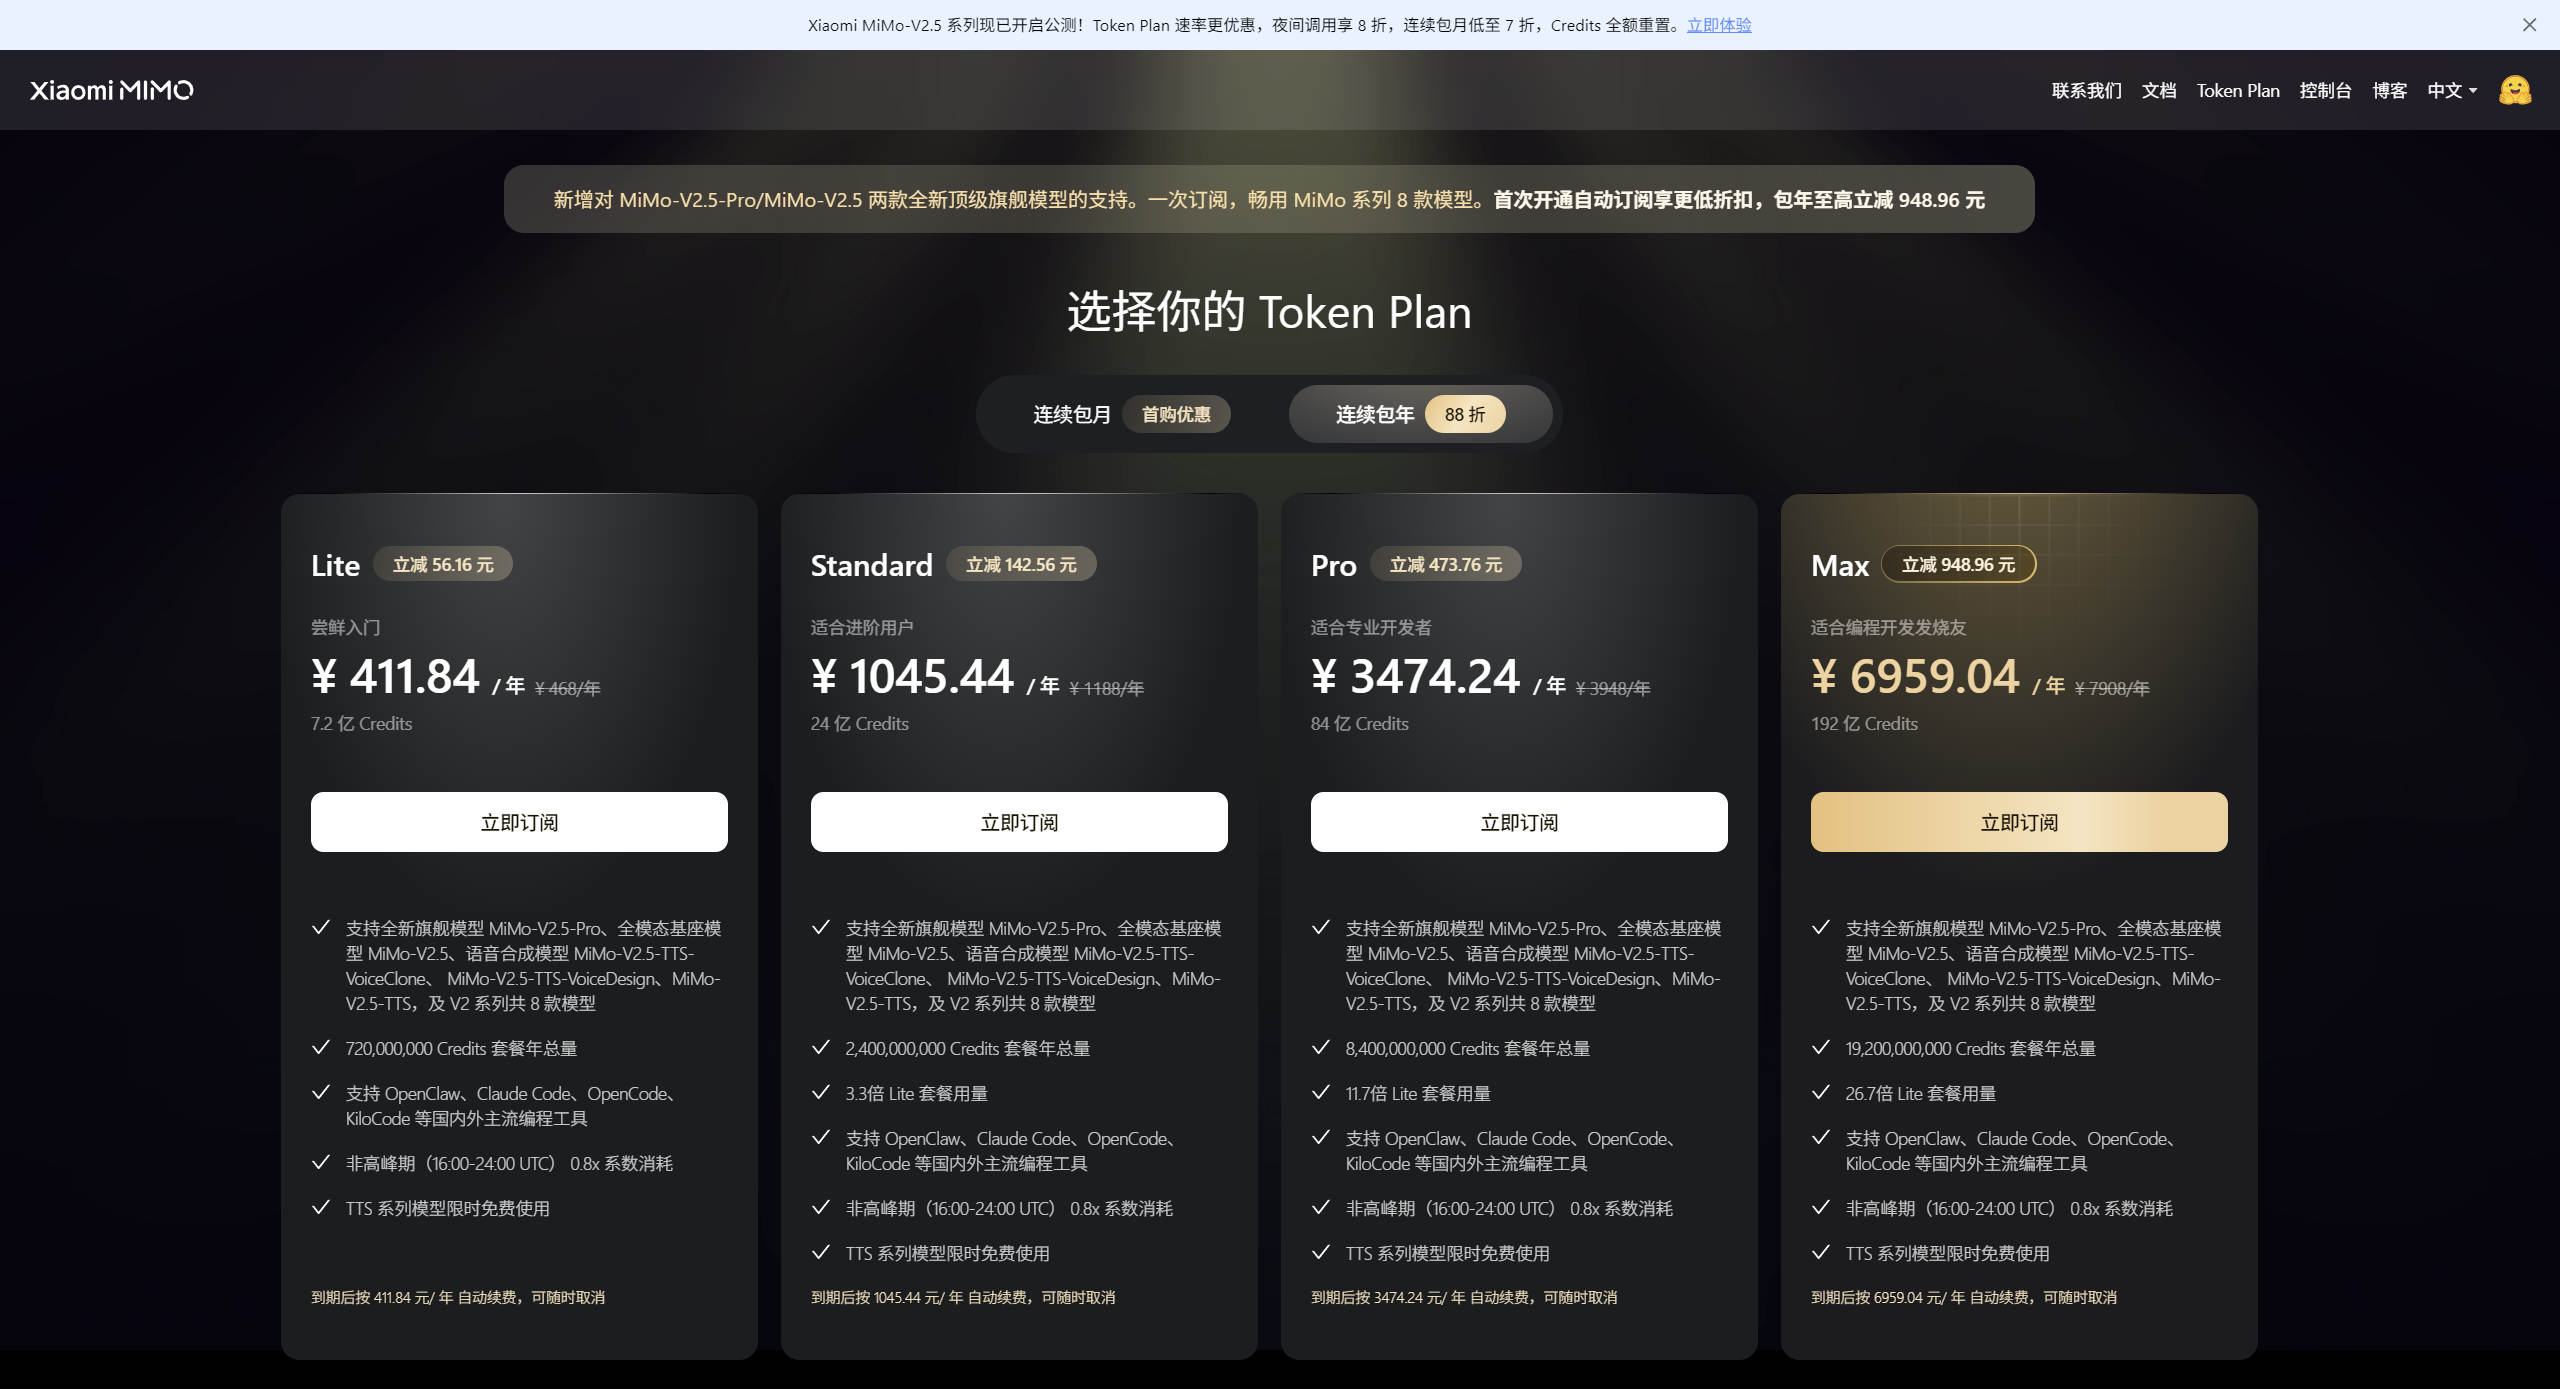Click 720,000,000 Credits 套餐年总量

(x=461, y=1048)
